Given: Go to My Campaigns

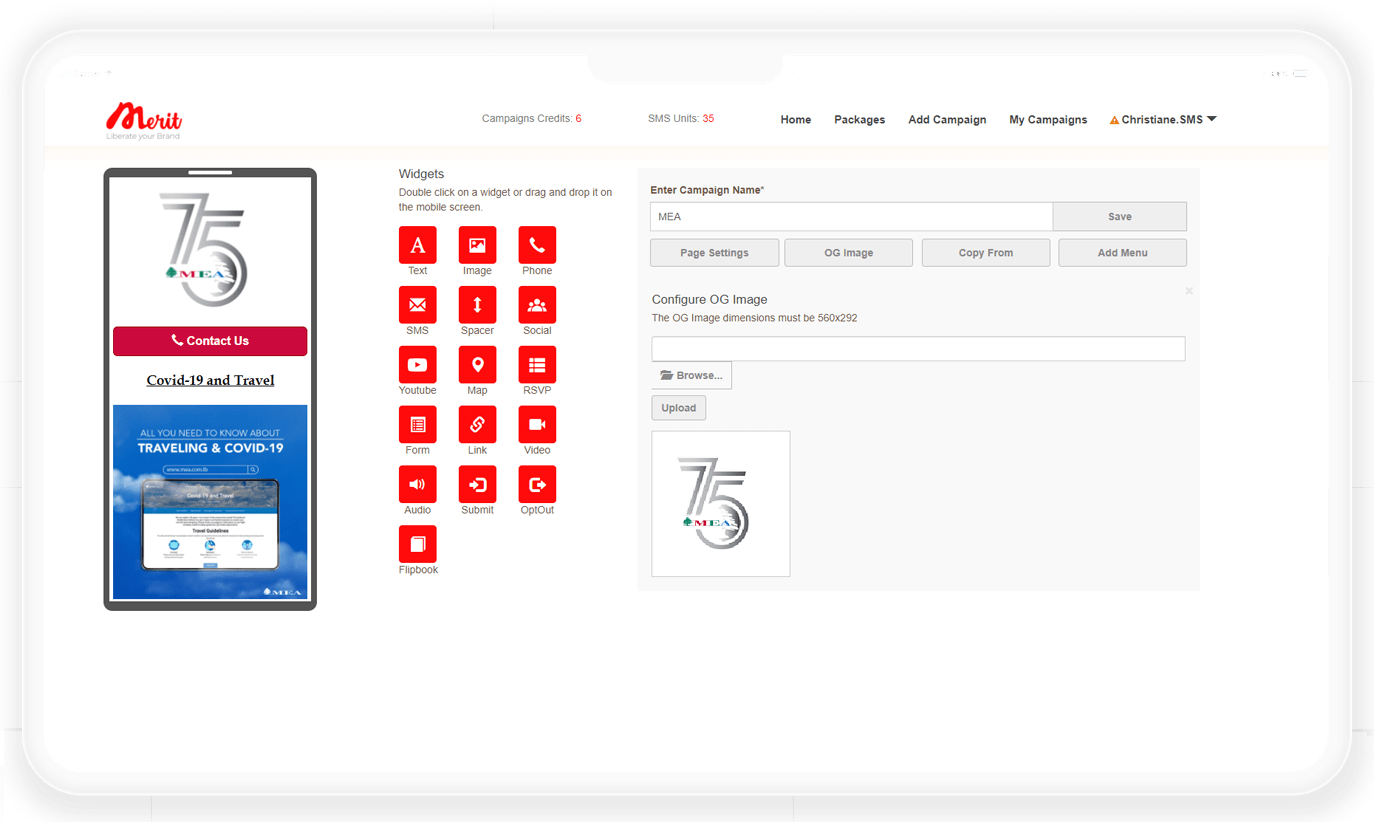Looking at the screenshot, I should (x=1047, y=120).
